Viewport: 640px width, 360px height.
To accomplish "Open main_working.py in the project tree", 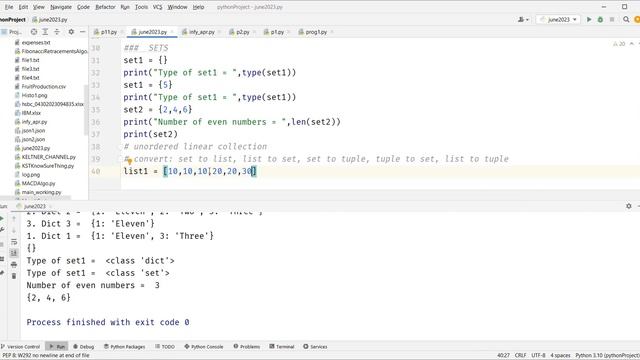I will (41, 192).
